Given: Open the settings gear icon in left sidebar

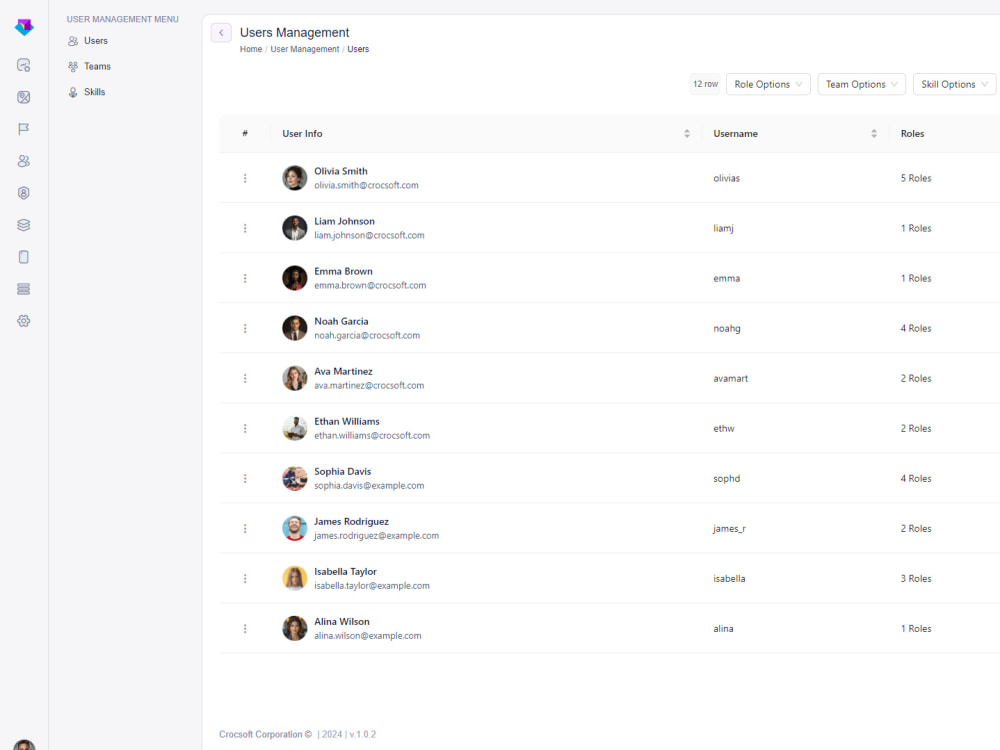Looking at the screenshot, I should [x=24, y=321].
